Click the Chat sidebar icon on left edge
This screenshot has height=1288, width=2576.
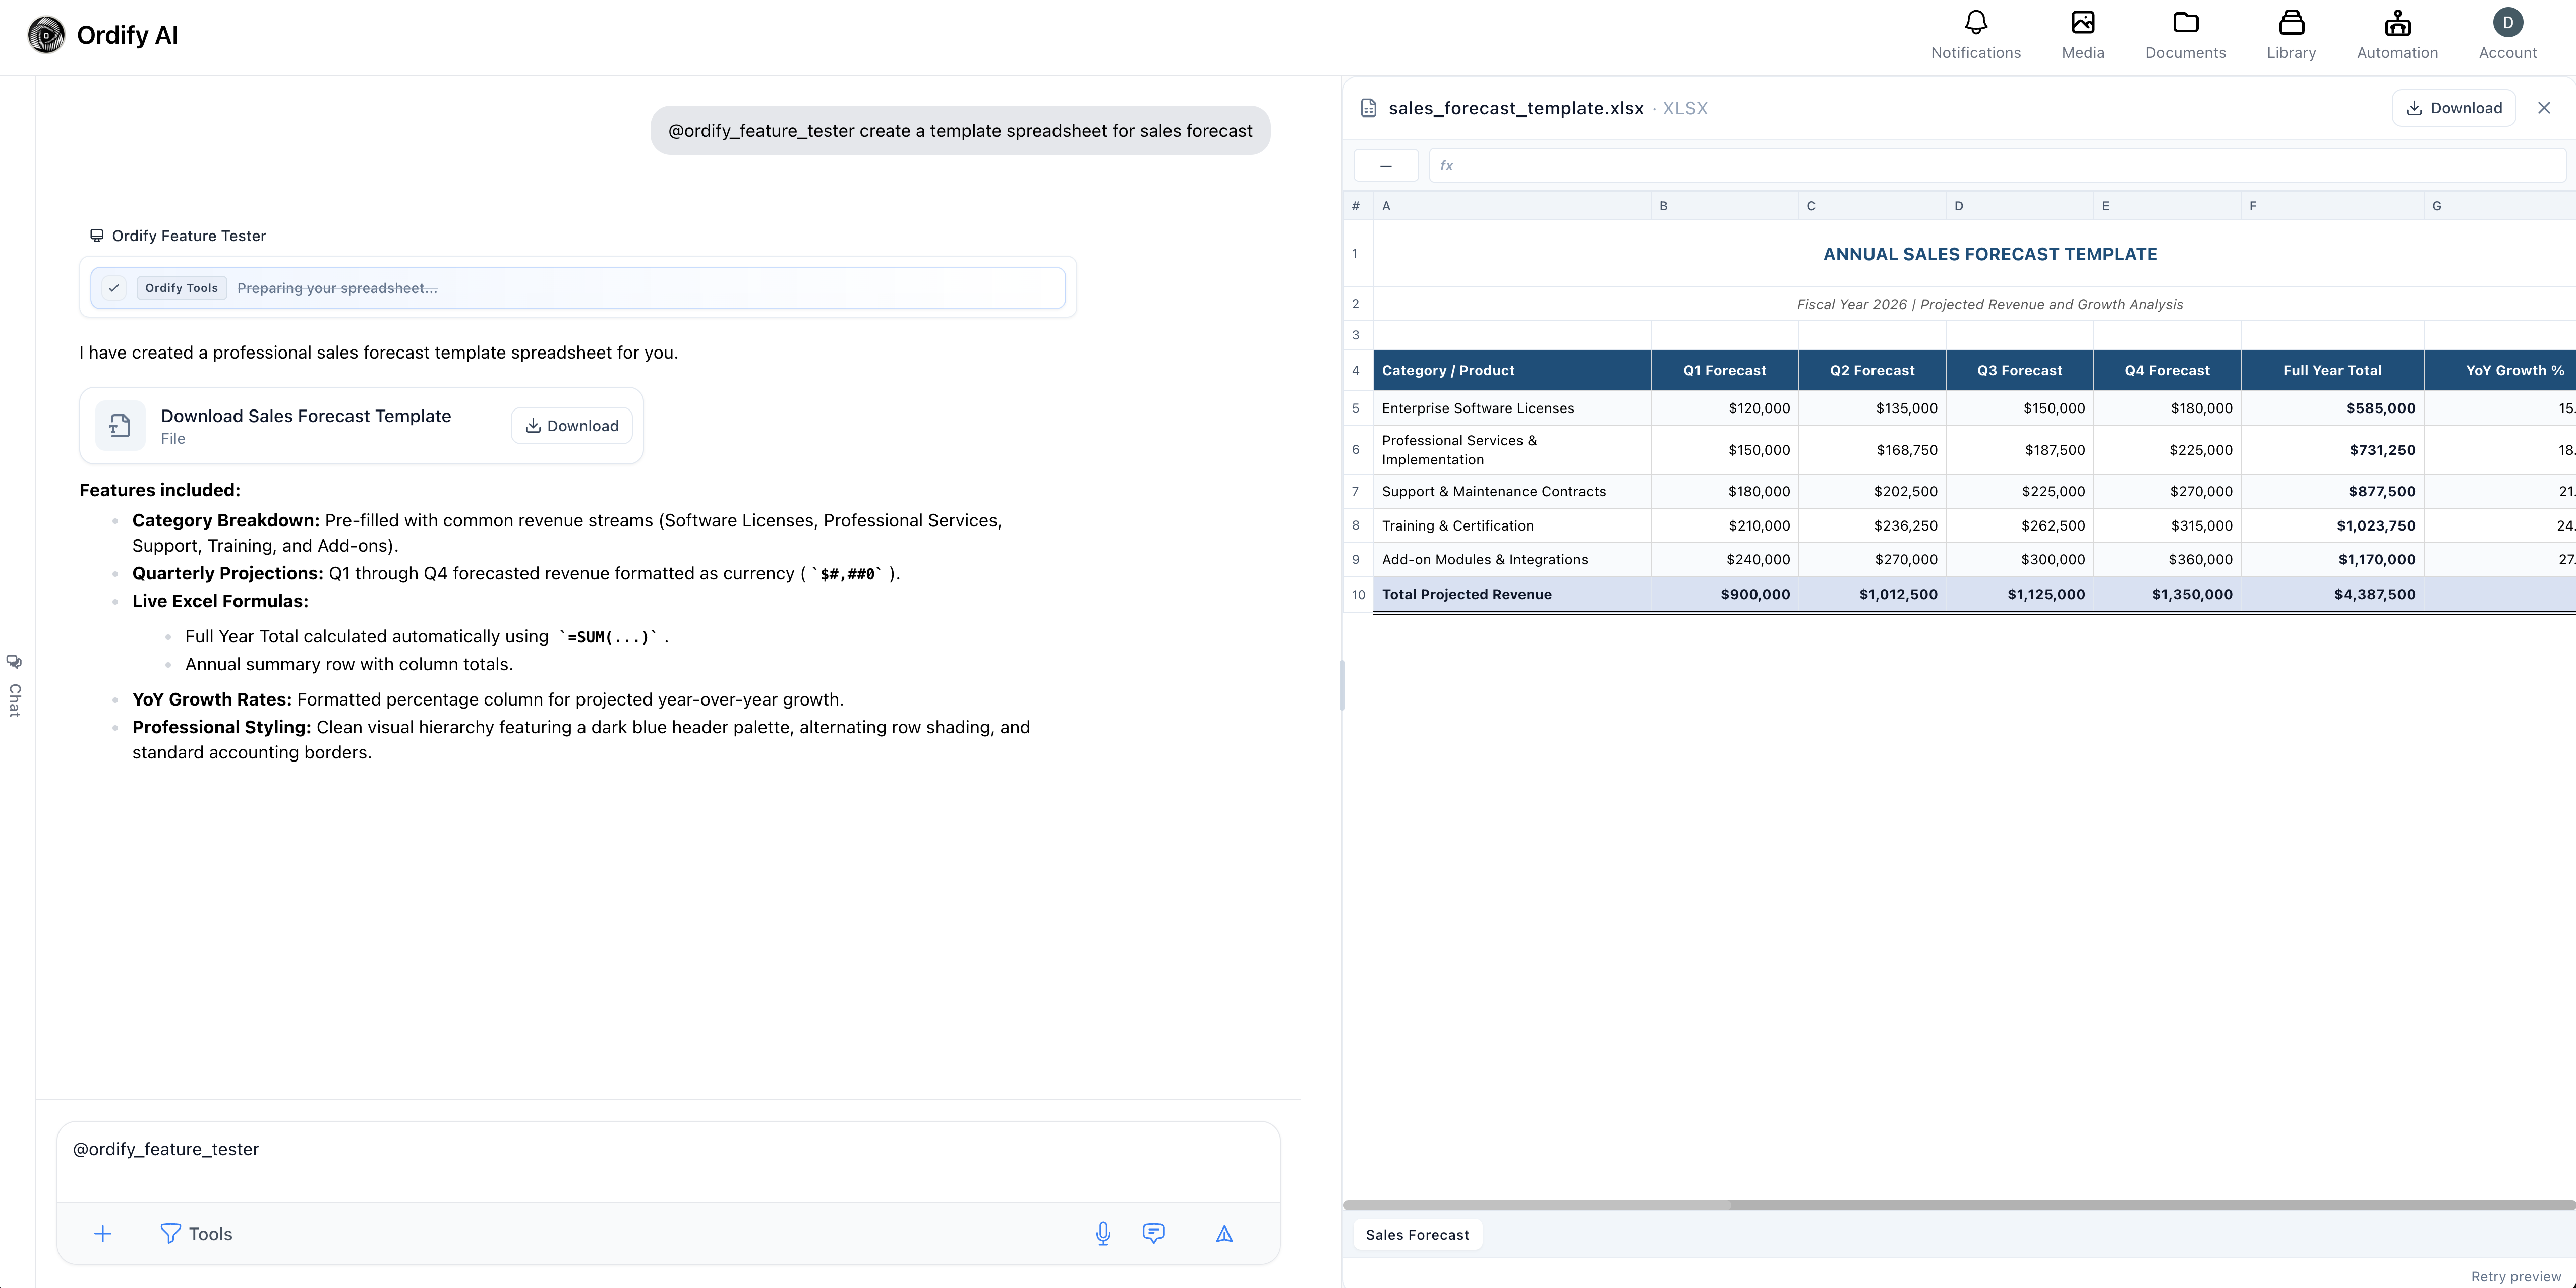(x=14, y=661)
